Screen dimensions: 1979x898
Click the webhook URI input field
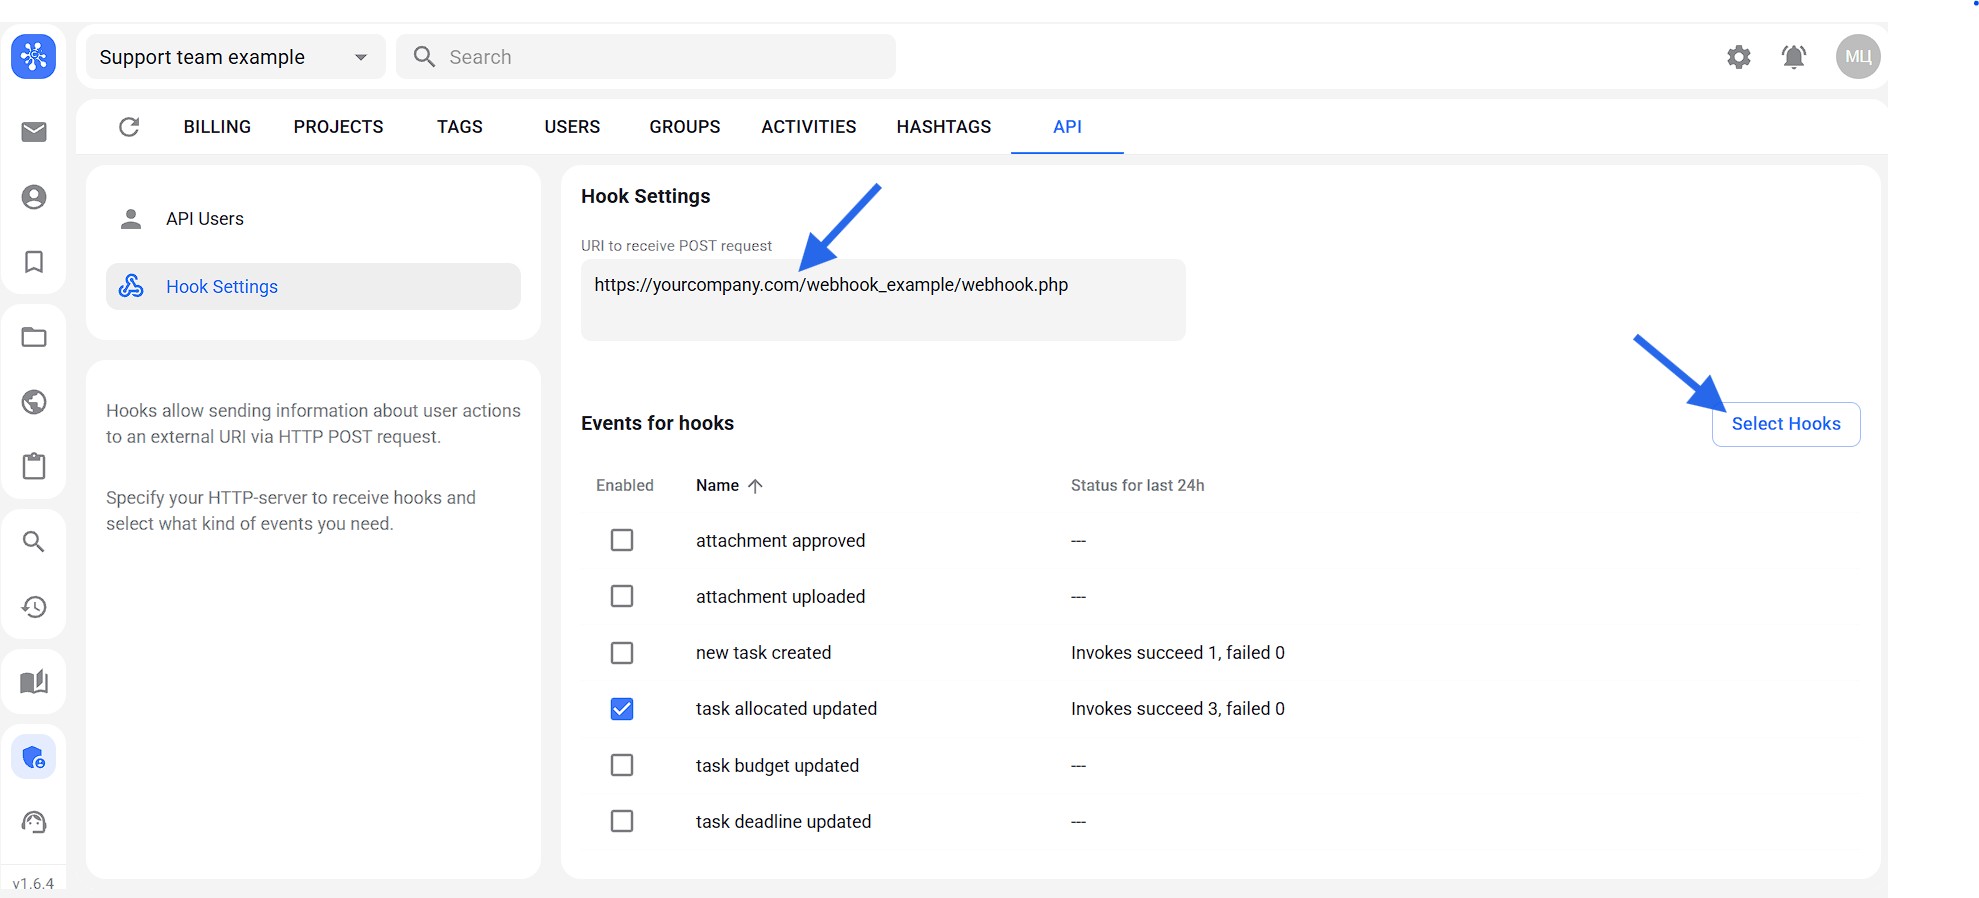882,299
